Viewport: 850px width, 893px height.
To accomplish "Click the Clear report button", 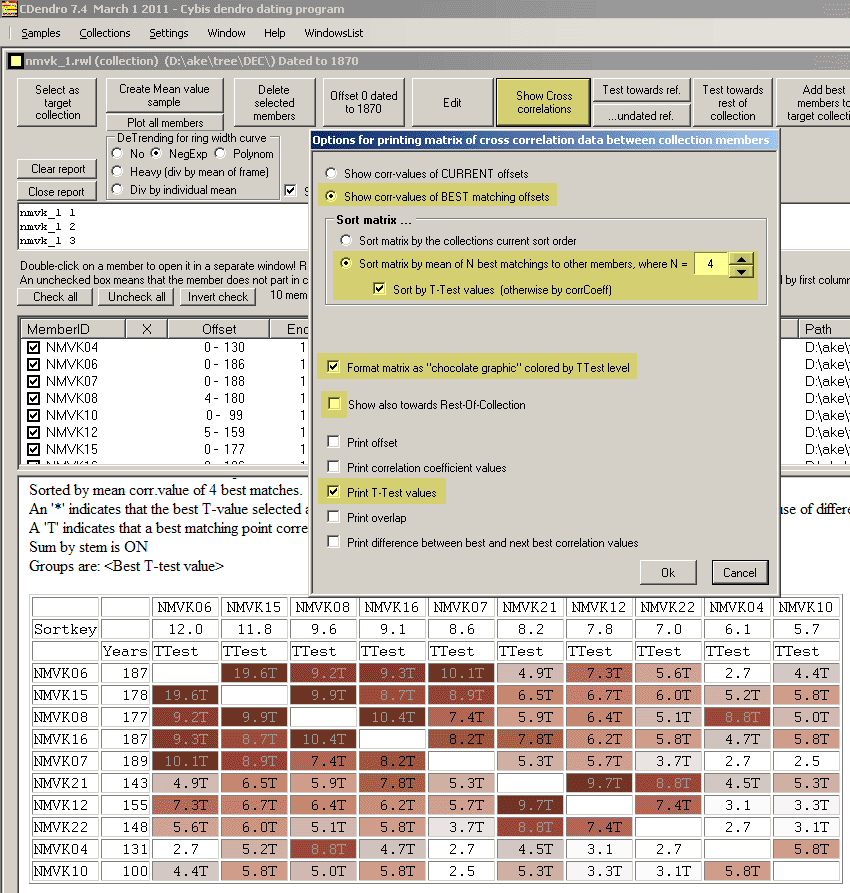I will [x=58, y=169].
